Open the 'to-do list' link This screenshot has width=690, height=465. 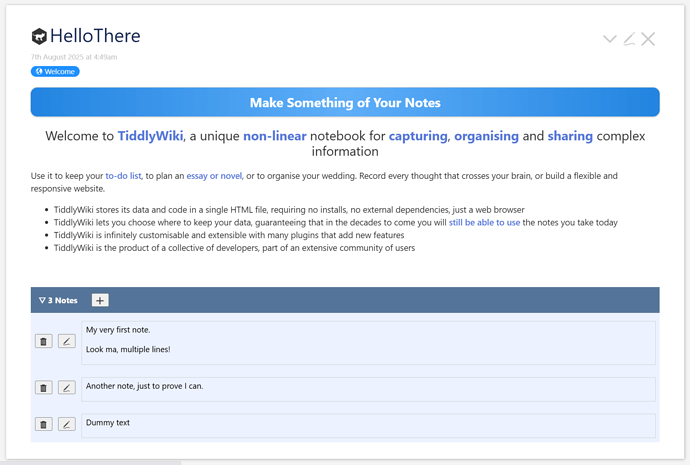(x=123, y=176)
